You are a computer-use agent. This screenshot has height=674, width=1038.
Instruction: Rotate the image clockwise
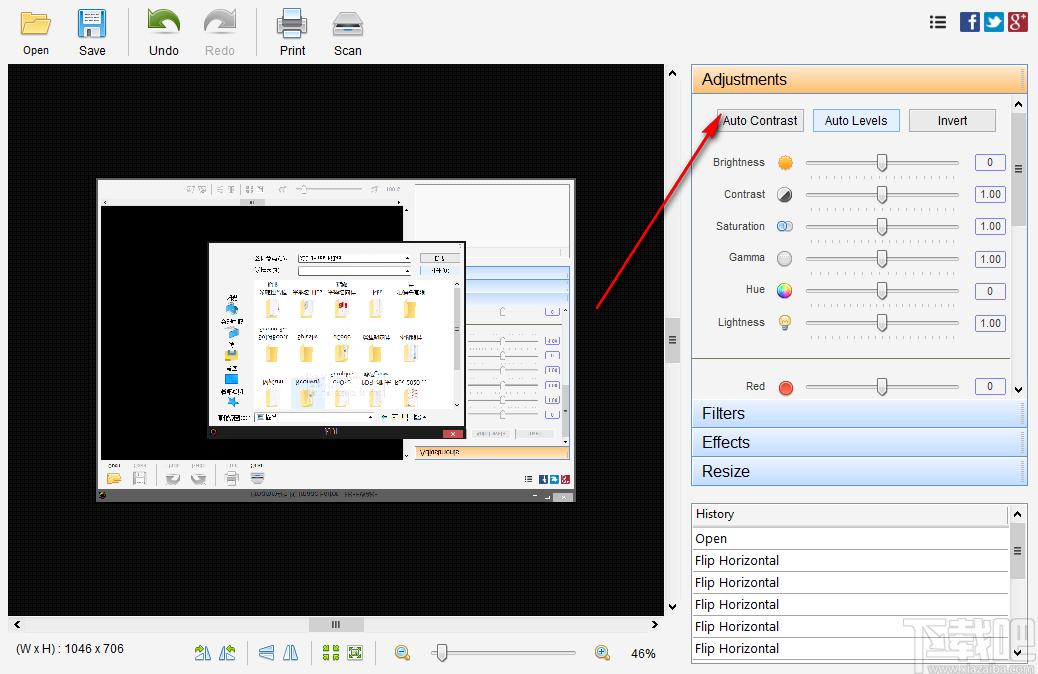(203, 653)
